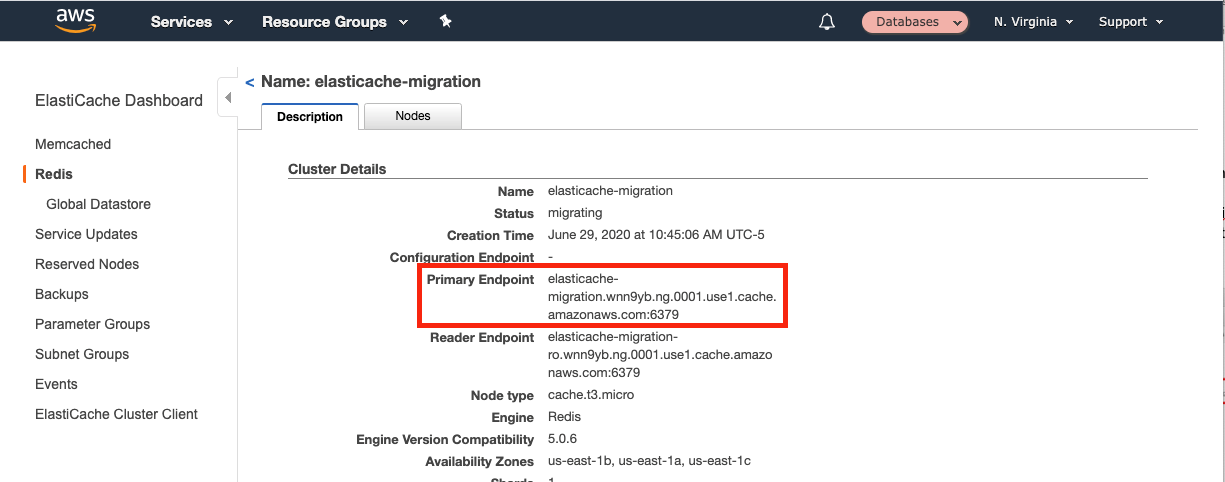Open the Support menu
The height and width of the screenshot is (482, 1225).
pyautogui.click(x=1131, y=22)
